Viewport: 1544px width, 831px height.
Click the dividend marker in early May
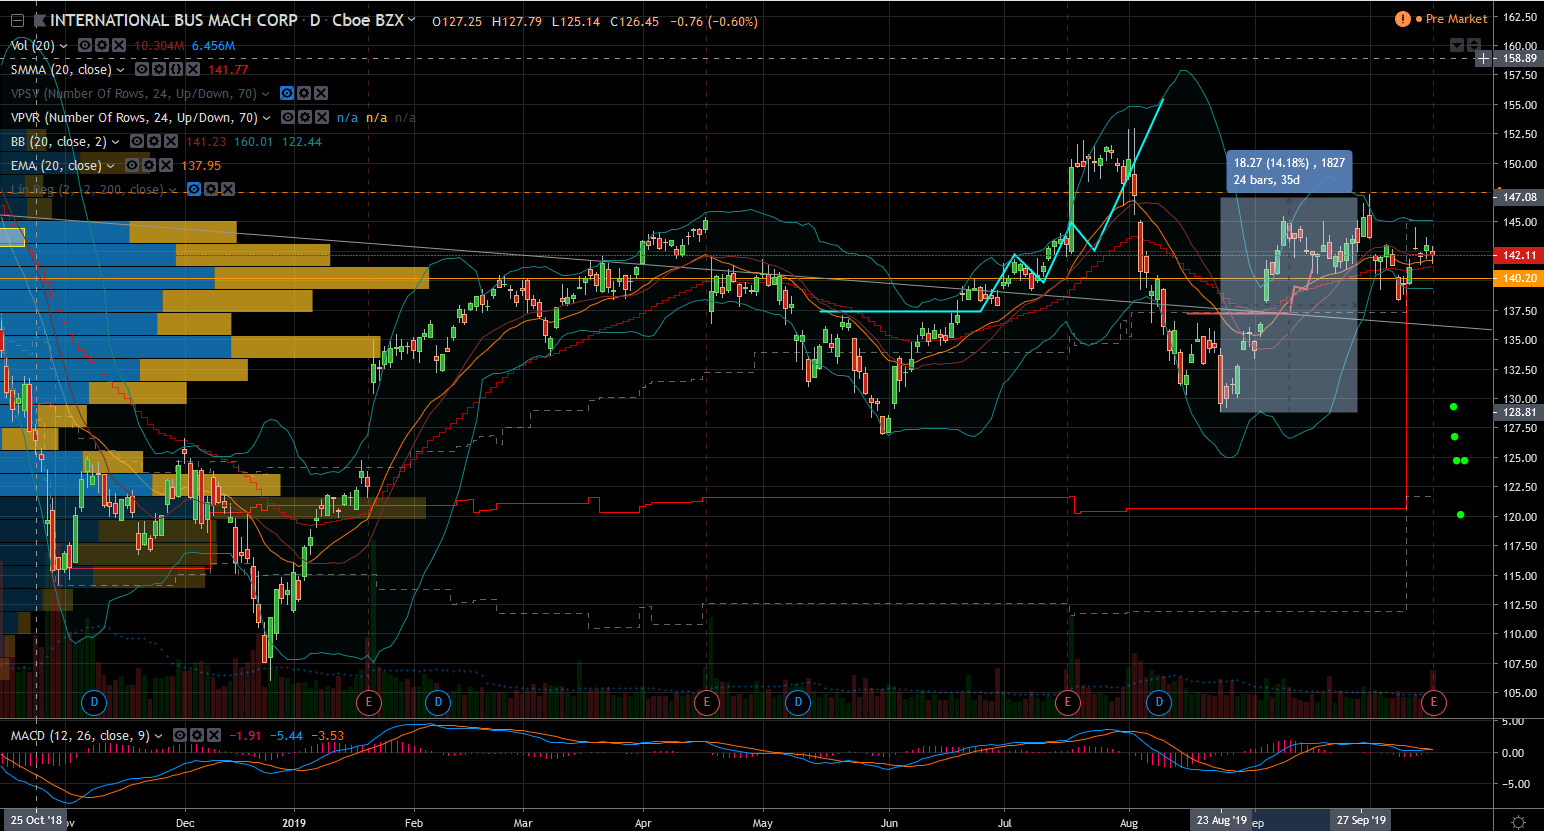[797, 702]
